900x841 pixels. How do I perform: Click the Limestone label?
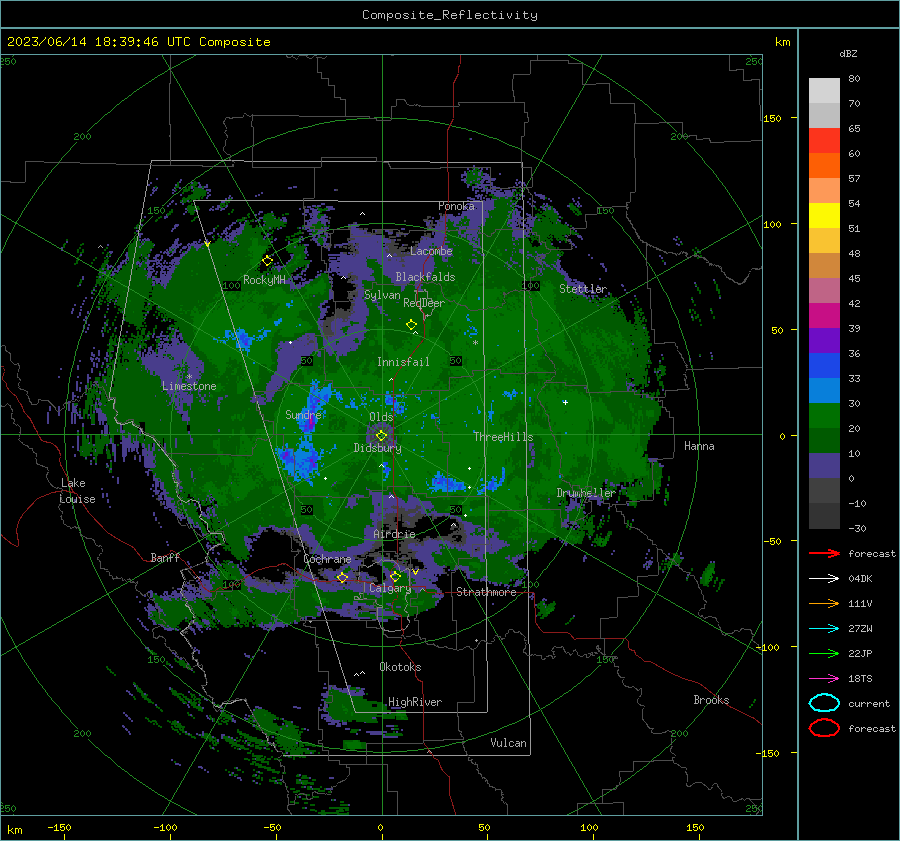[x=189, y=386]
